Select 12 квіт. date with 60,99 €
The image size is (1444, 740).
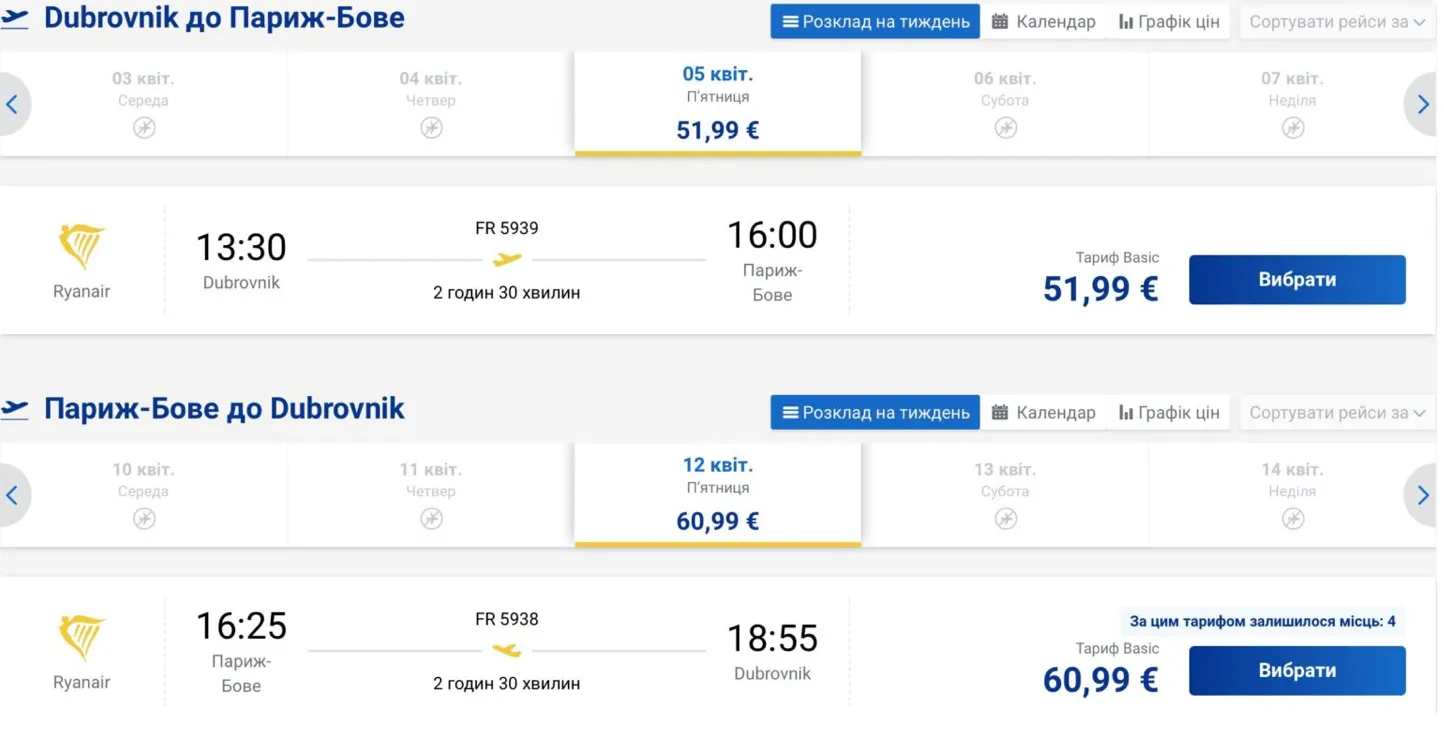(x=717, y=495)
